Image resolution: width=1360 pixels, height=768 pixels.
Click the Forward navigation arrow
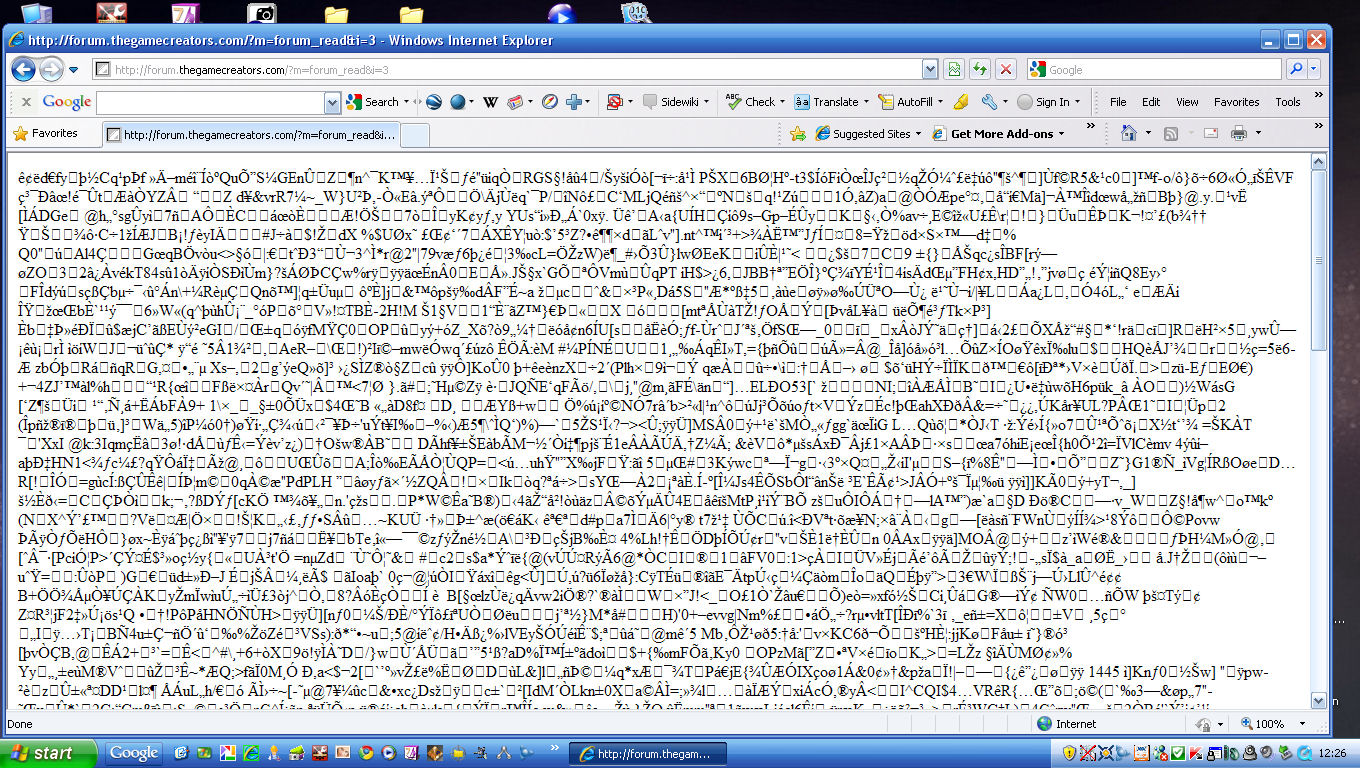pos(50,70)
